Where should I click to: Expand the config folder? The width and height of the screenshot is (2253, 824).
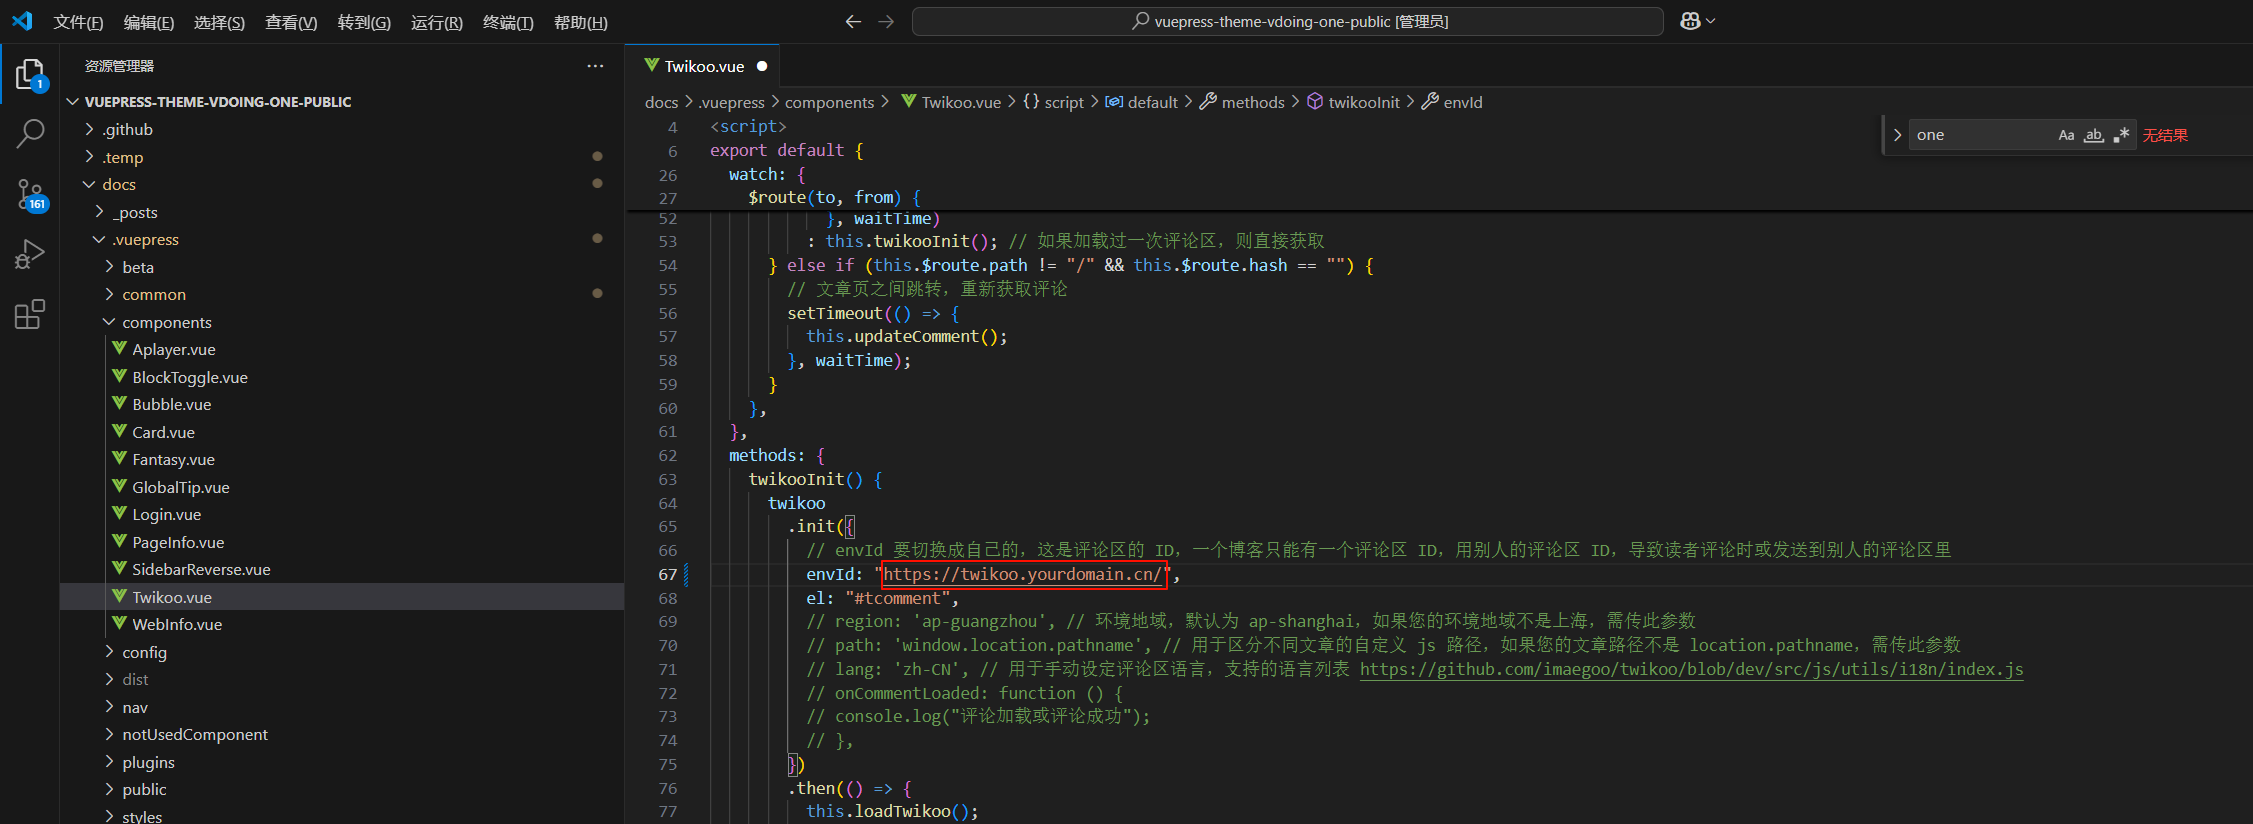tap(110, 652)
